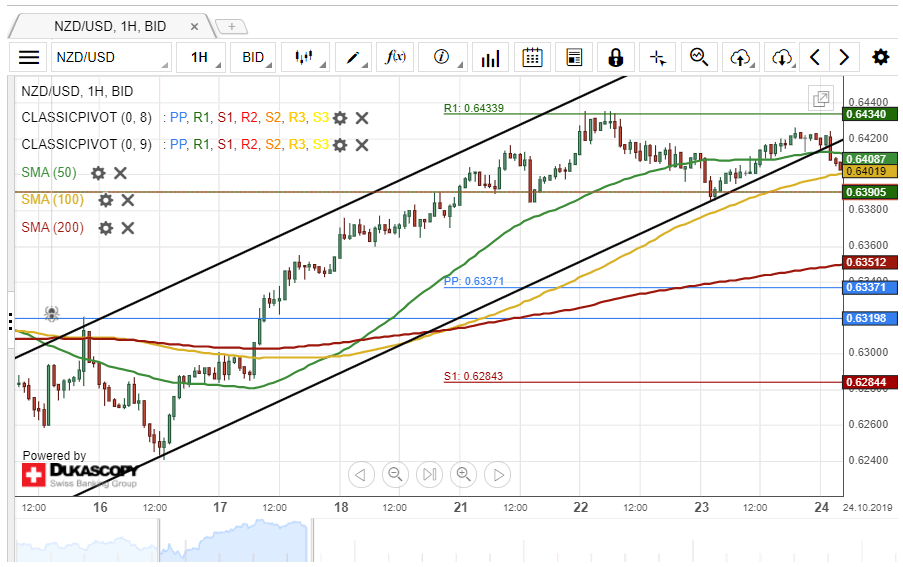903x567 pixels.
Task: Activate the crosshair cursor tool
Action: tap(657, 58)
